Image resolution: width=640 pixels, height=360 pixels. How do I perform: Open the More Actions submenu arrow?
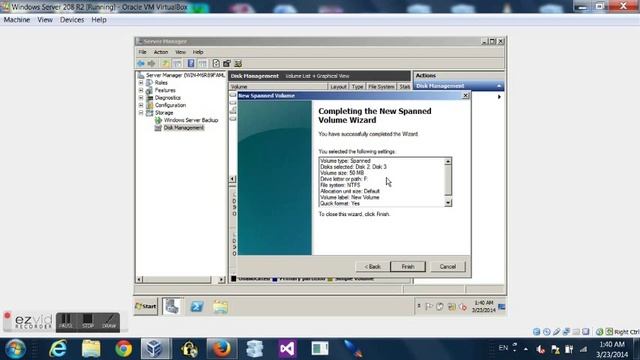click(x=499, y=97)
